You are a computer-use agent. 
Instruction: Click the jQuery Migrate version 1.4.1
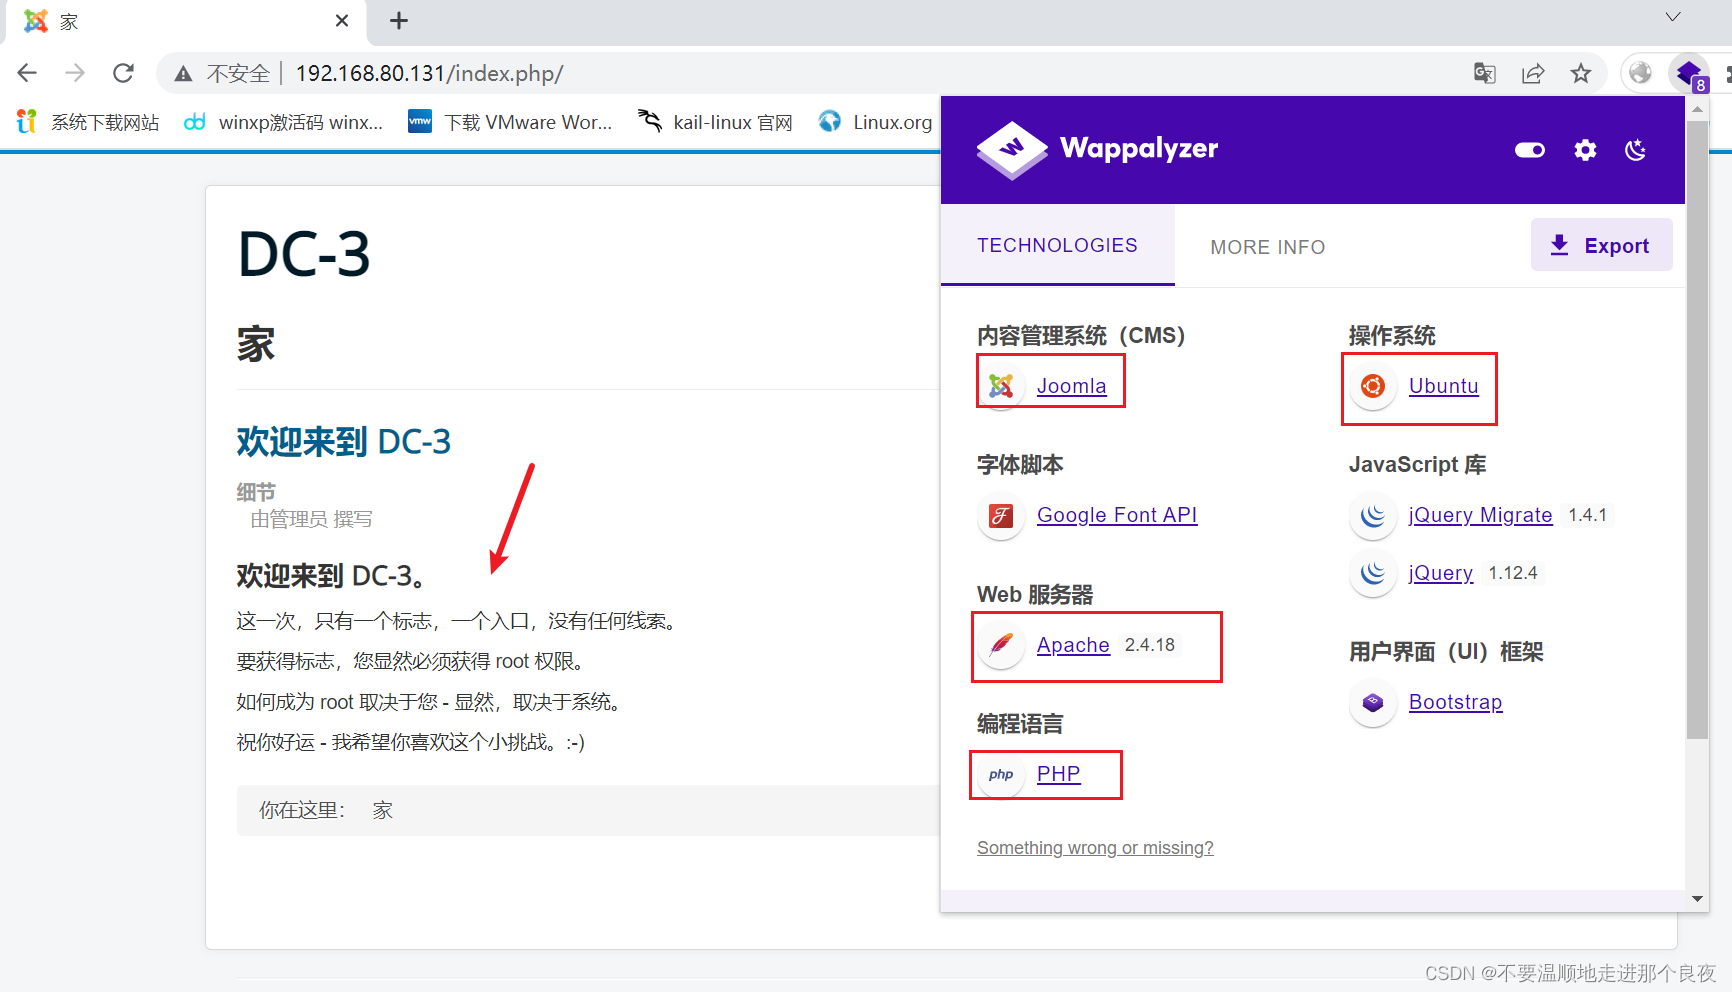1587,515
